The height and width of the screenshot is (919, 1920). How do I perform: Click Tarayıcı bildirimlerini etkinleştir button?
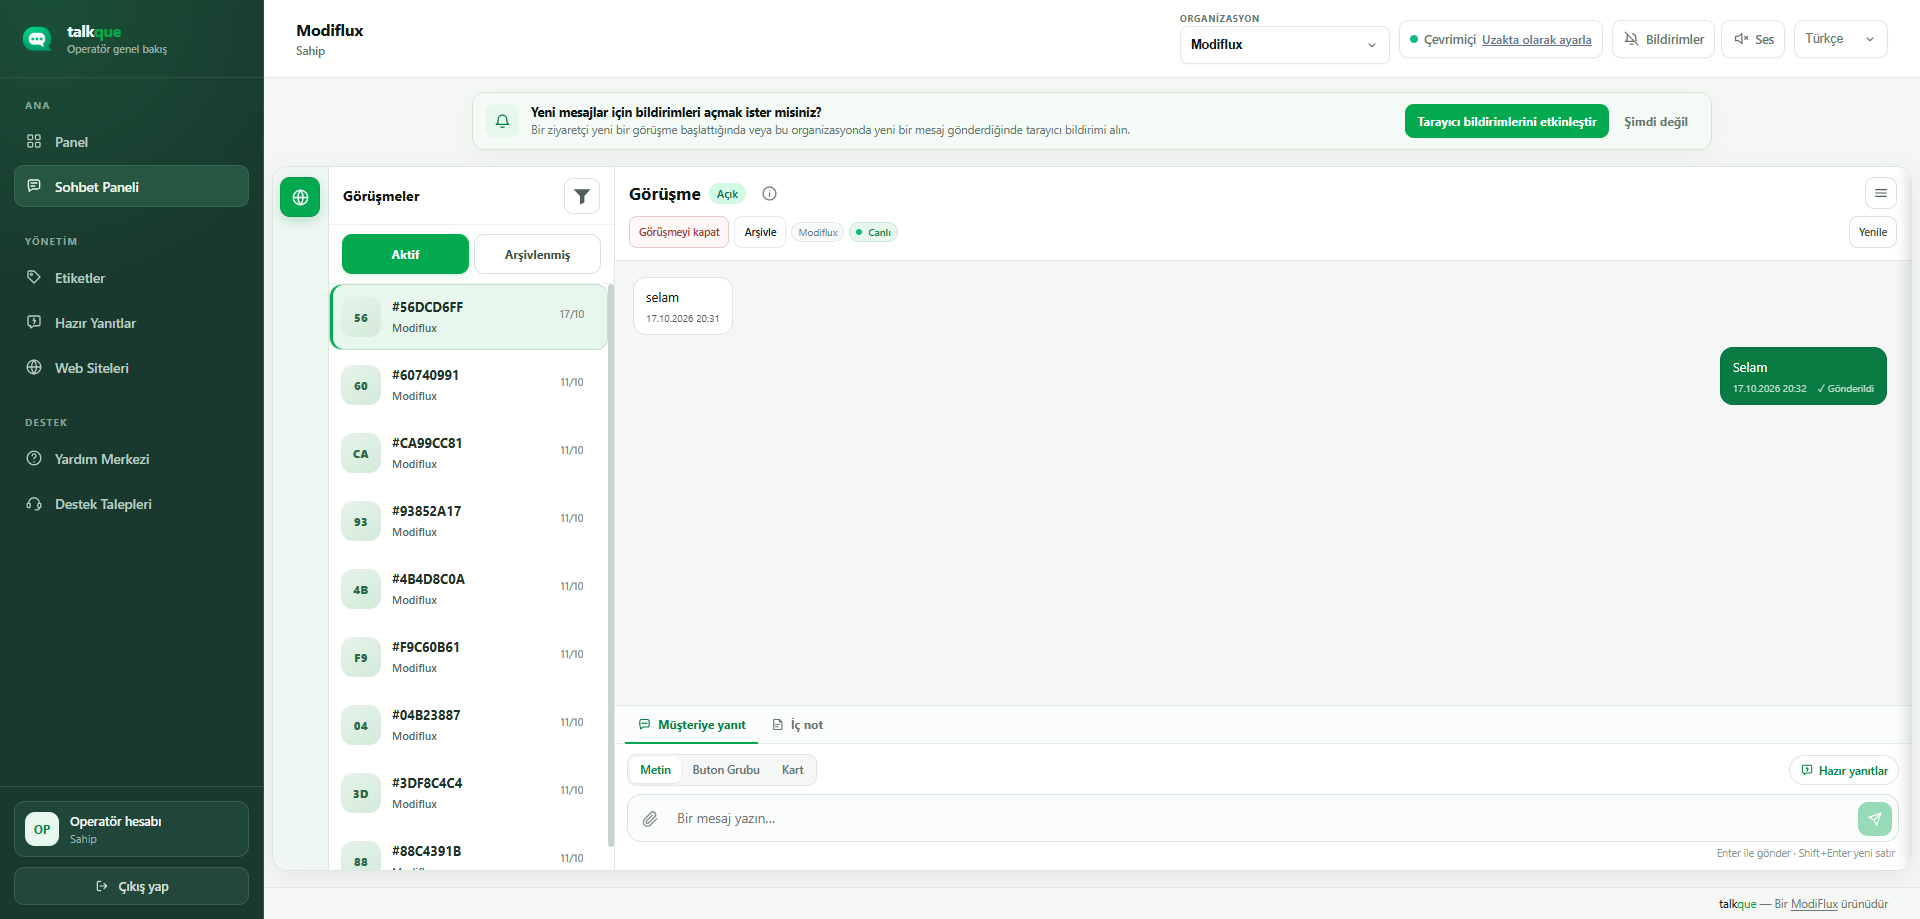coord(1506,121)
